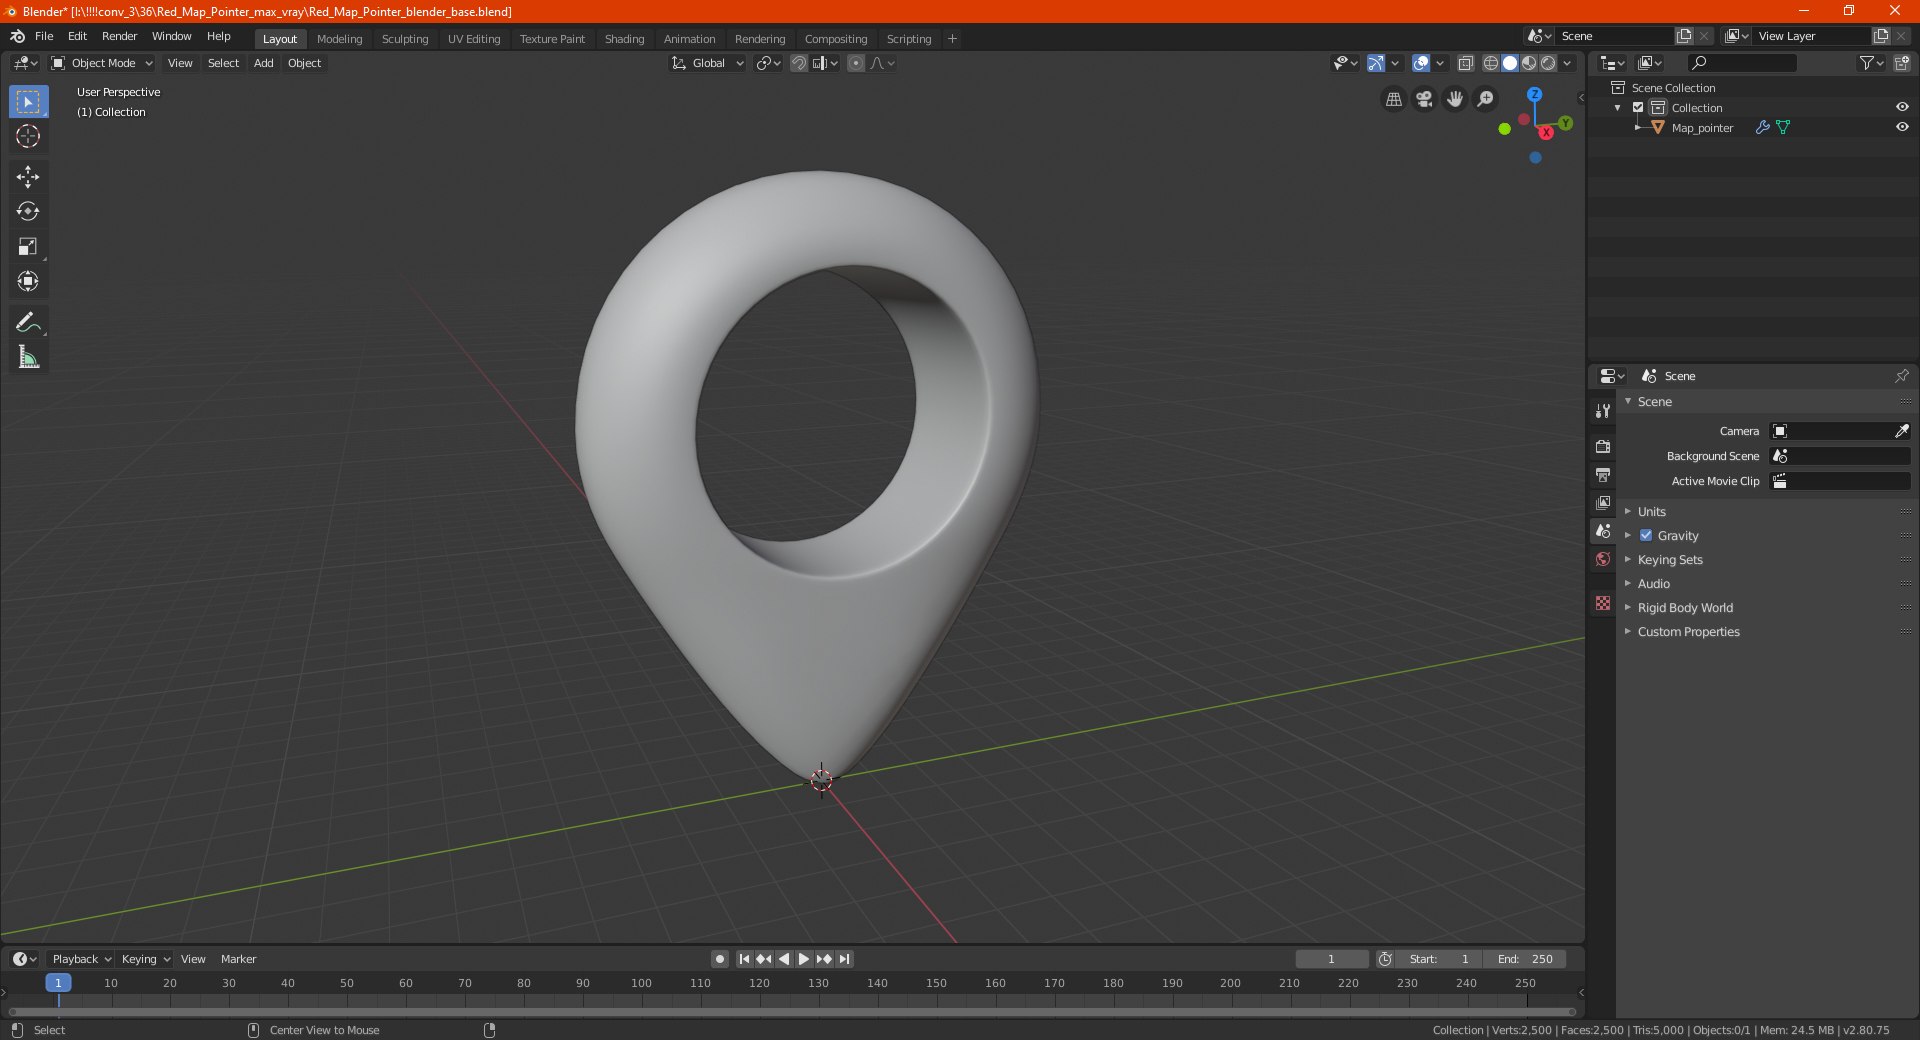
Task: Toggle Gravity checkbox
Action: pos(1646,536)
